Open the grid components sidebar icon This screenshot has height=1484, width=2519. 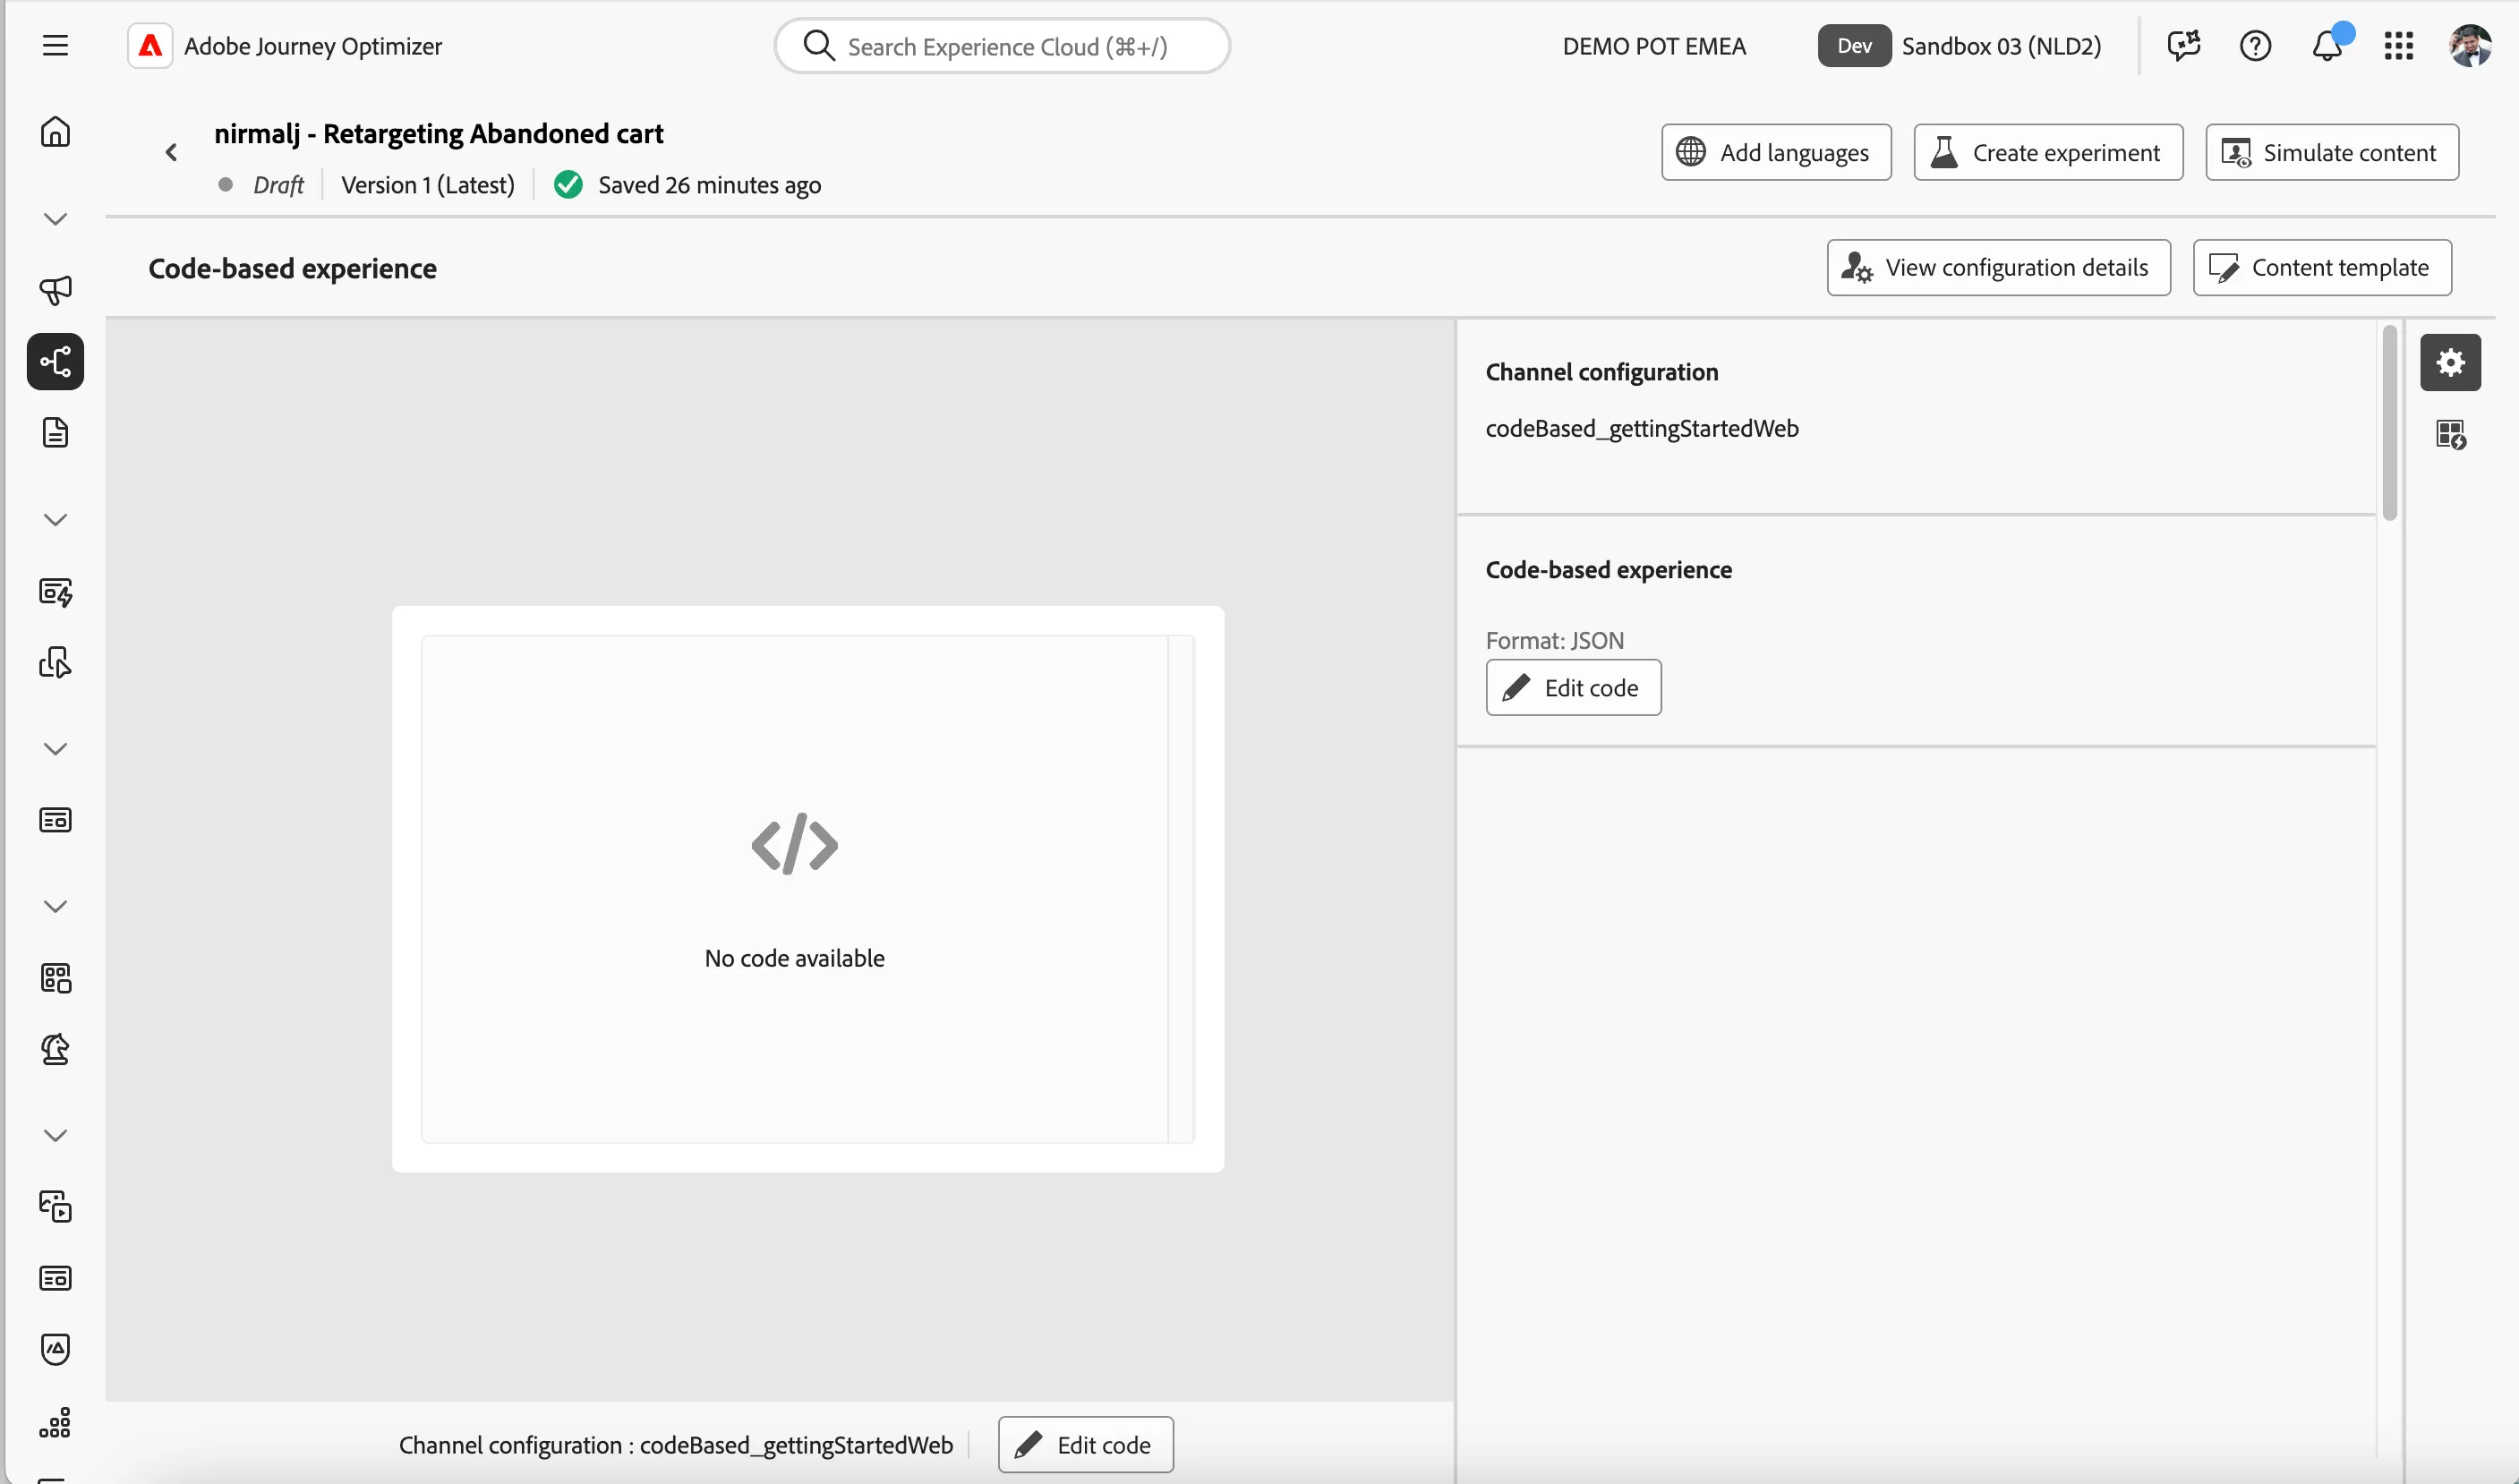click(55, 978)
